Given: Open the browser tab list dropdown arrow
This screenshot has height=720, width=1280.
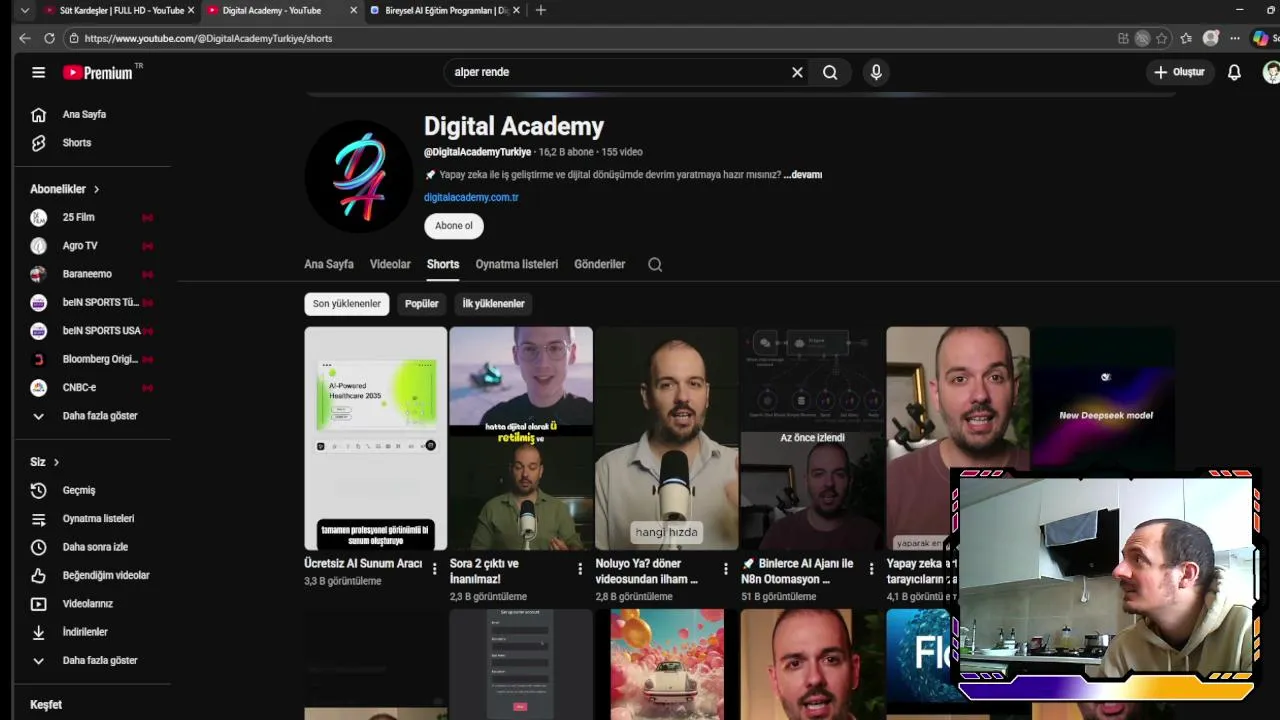Looking at the screenshot, I should tap(25, 10).
